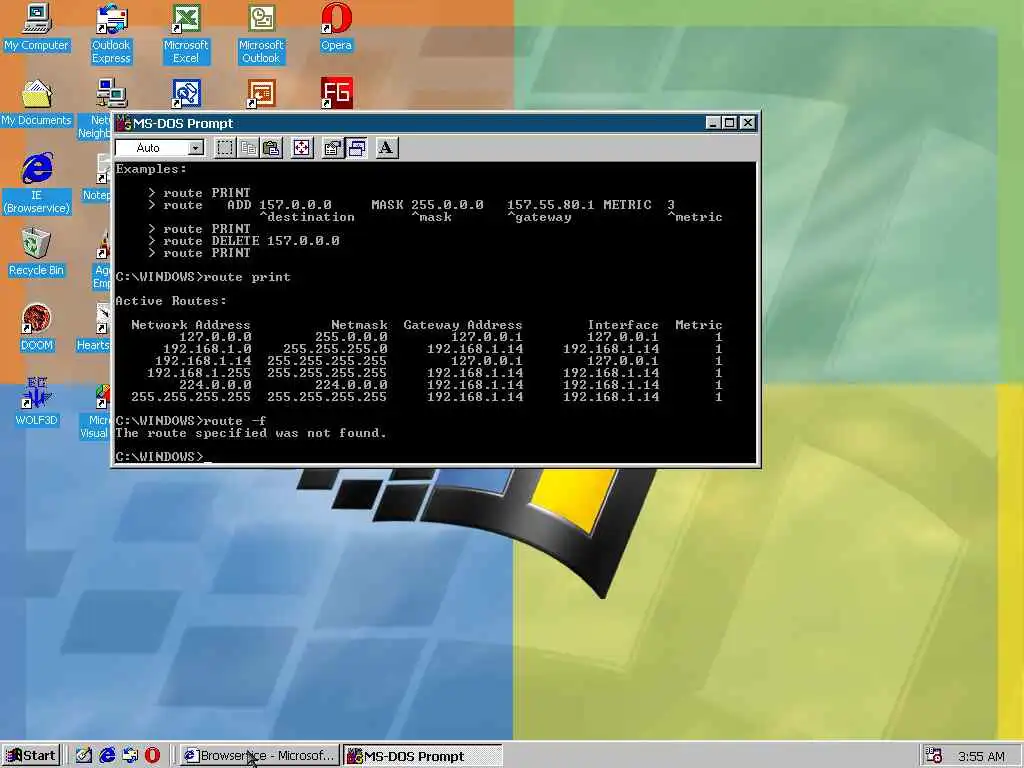Launch Outlook Express from Quick Launch
This screenshot has height=768, width=1024.
(130, 756)
